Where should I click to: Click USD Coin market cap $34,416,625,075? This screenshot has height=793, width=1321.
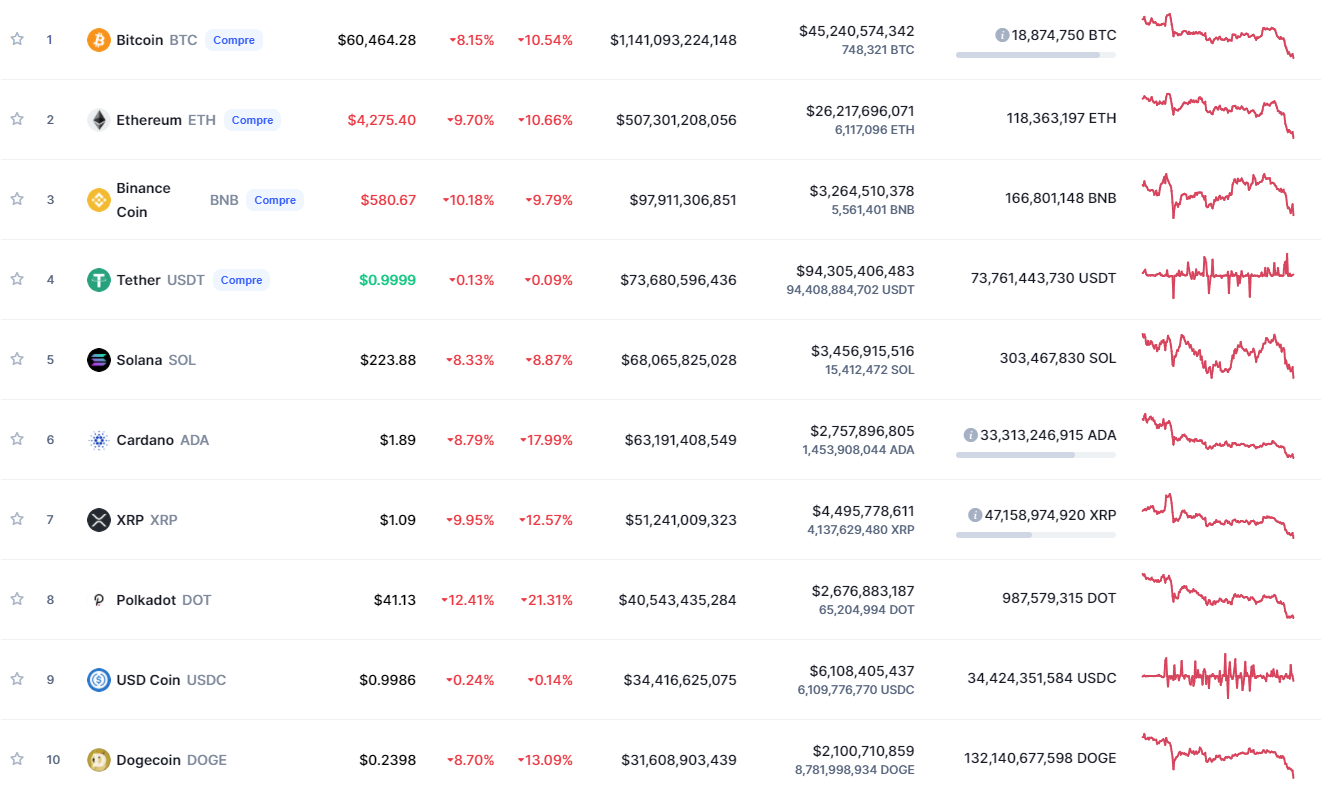pyautogui.click(x=680, y=680)
